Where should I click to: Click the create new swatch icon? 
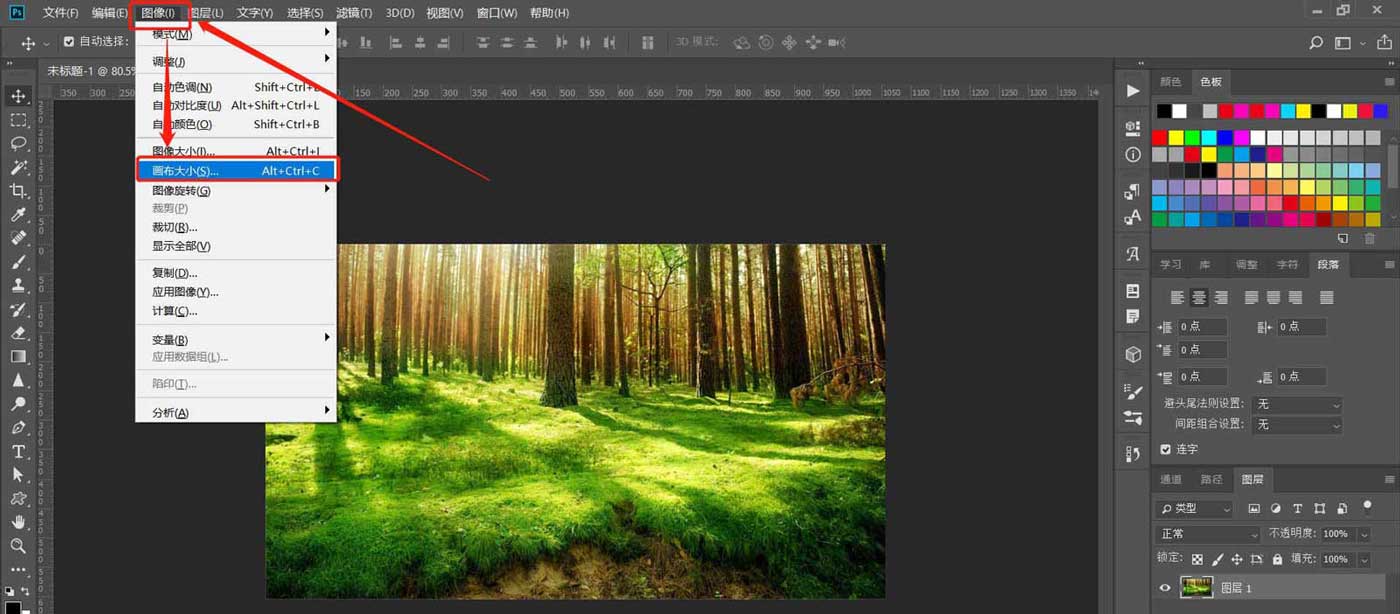[x=1343, y=238]
